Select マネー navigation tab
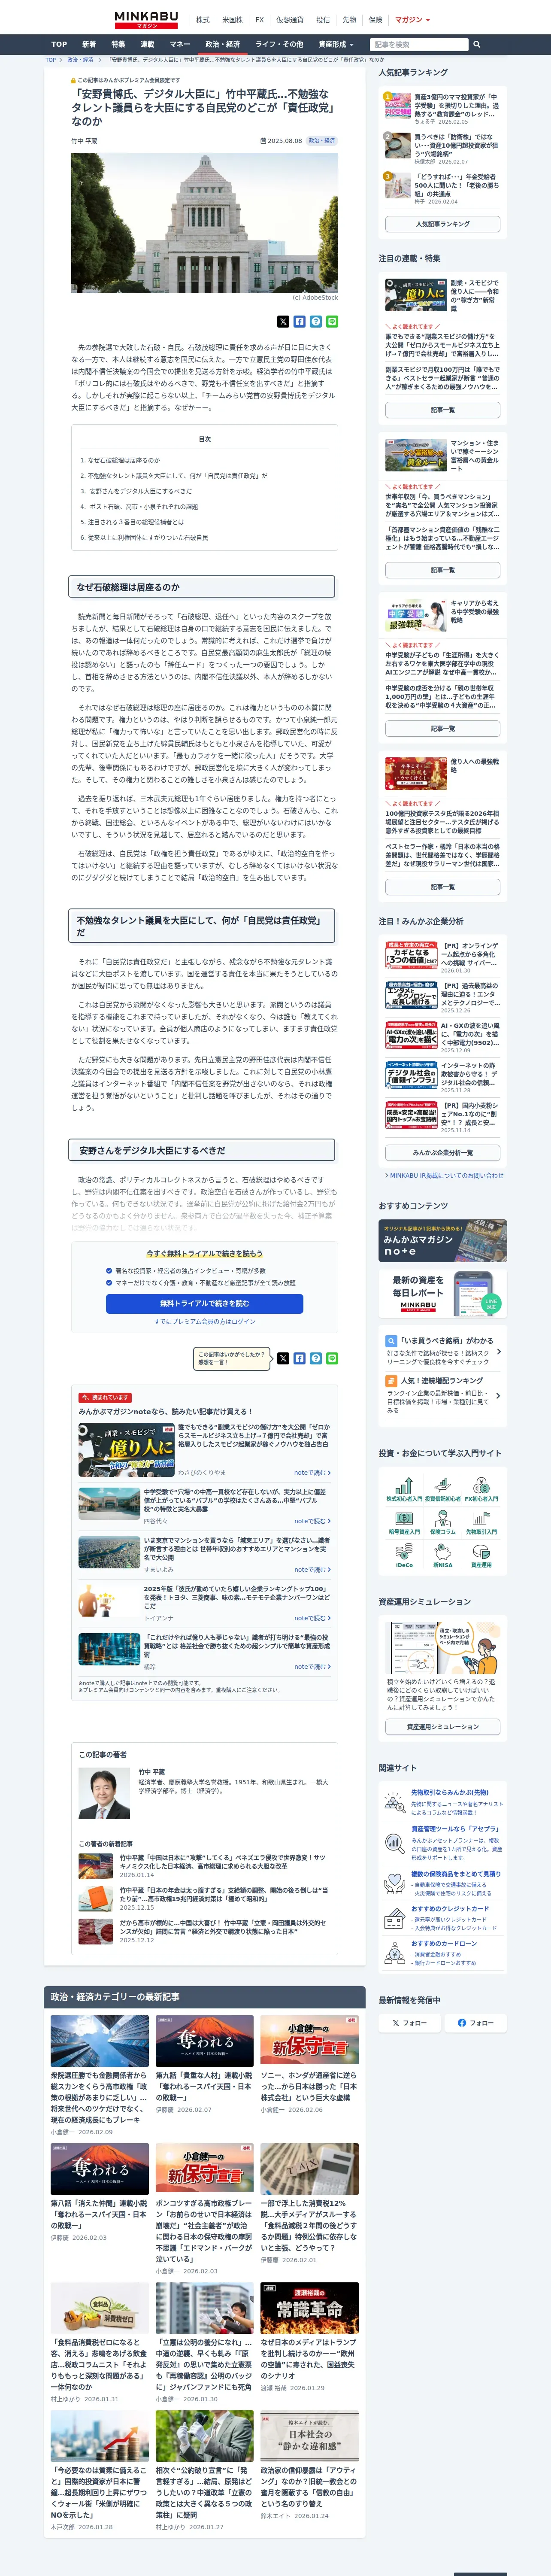Viewport: 551px width, 2576px height. [180, 44]
